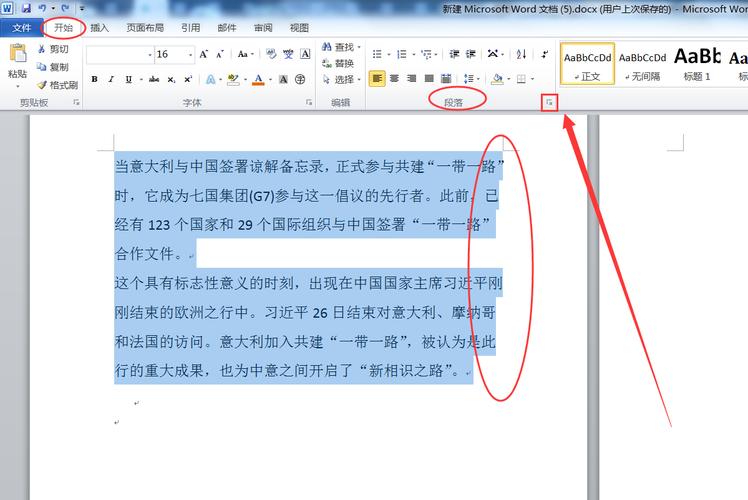Apply the 无间隔 (No Spacing) style
This screenshot has width=748, height=500.
point(643,64)
